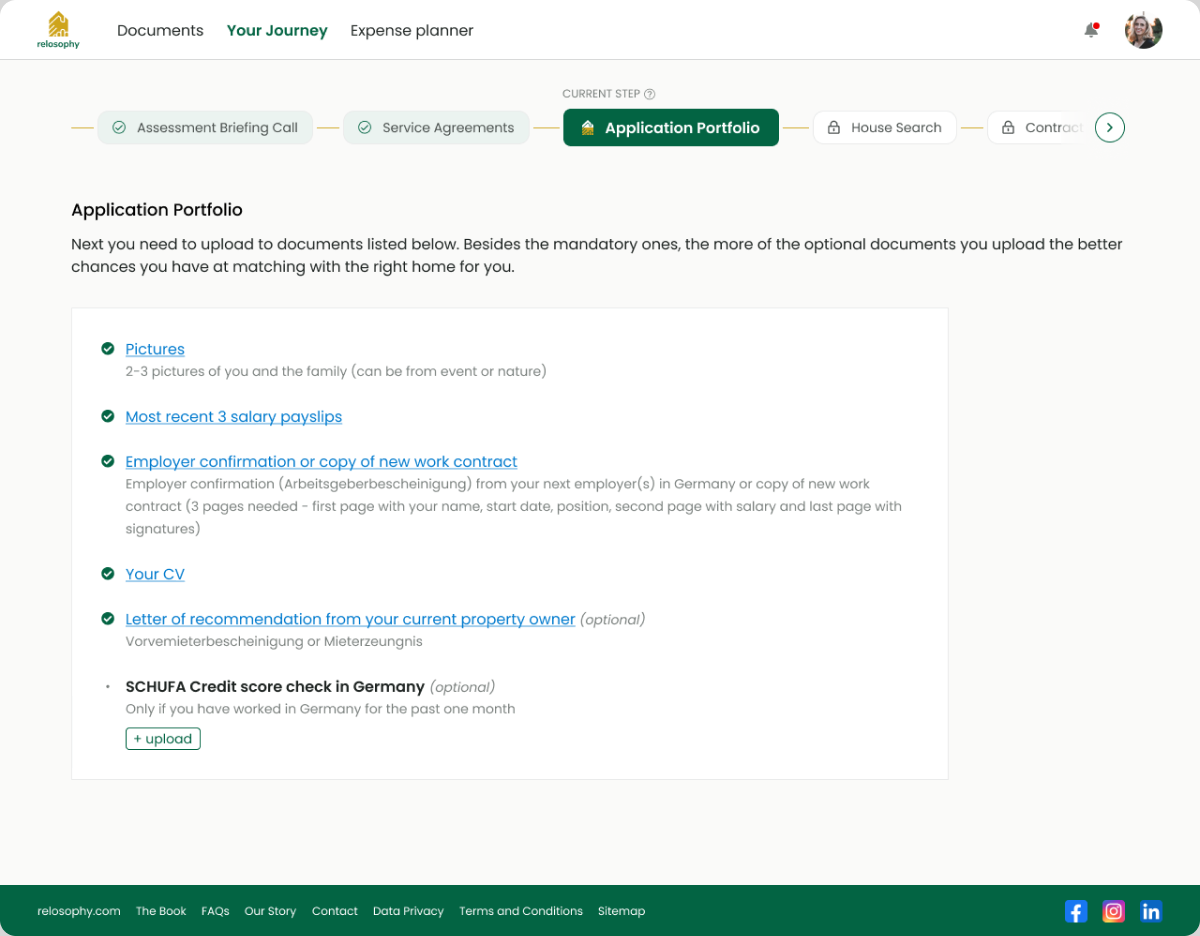1200x936 pixels.
Task: Open the Most recent 3 salary payslips link
Action: 234,417
